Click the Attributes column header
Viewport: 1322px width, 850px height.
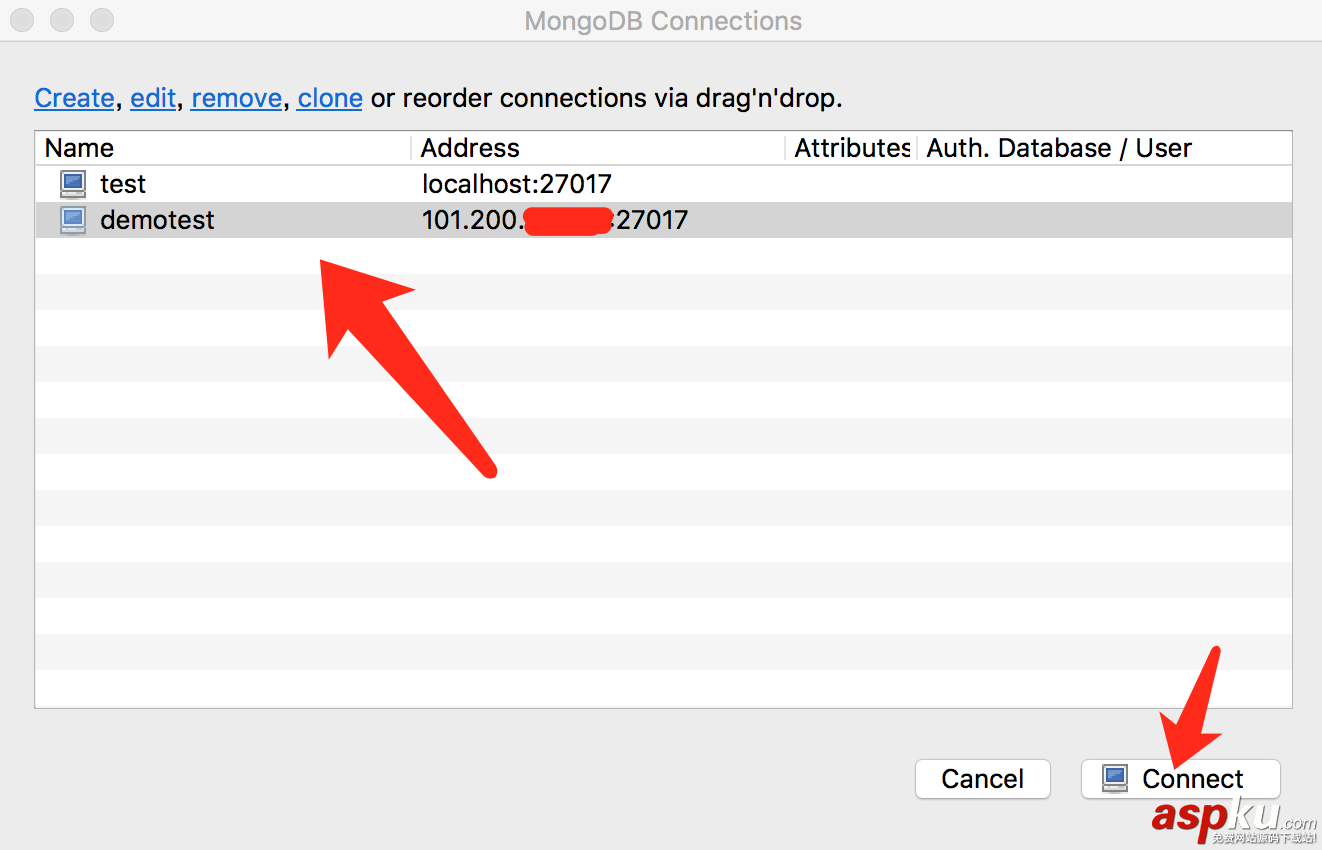pyautogui.click(x=851, y=148)
